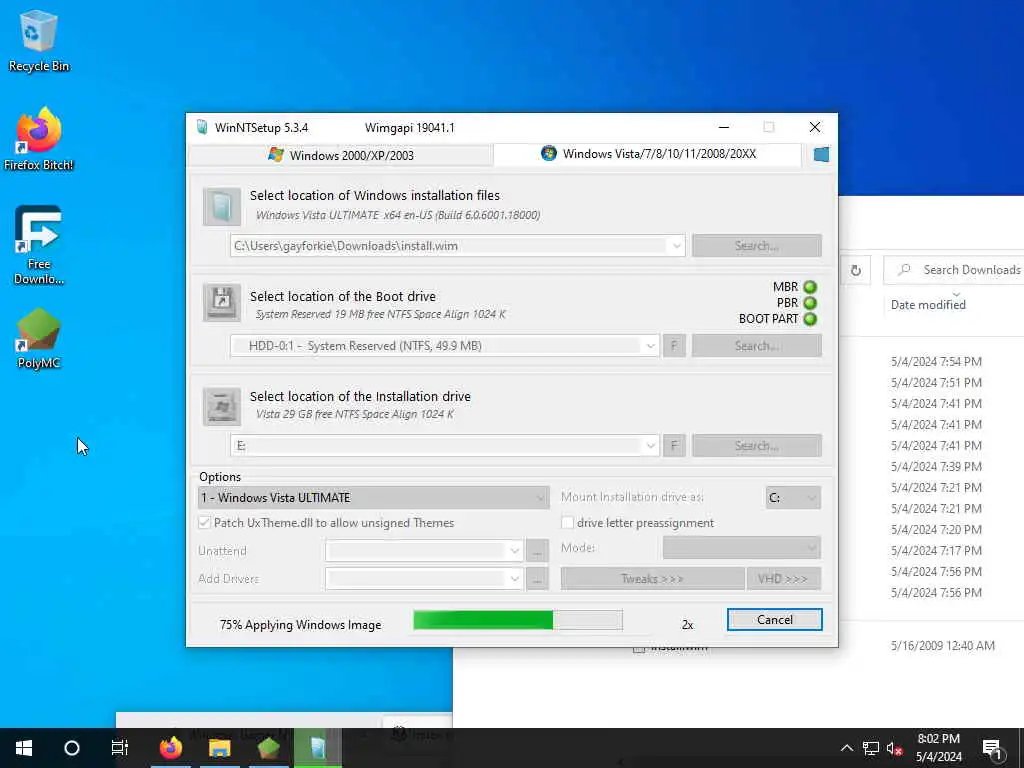
Task: Launch the PolyMC desktop shortcut
Action: [x=39, y=338]
